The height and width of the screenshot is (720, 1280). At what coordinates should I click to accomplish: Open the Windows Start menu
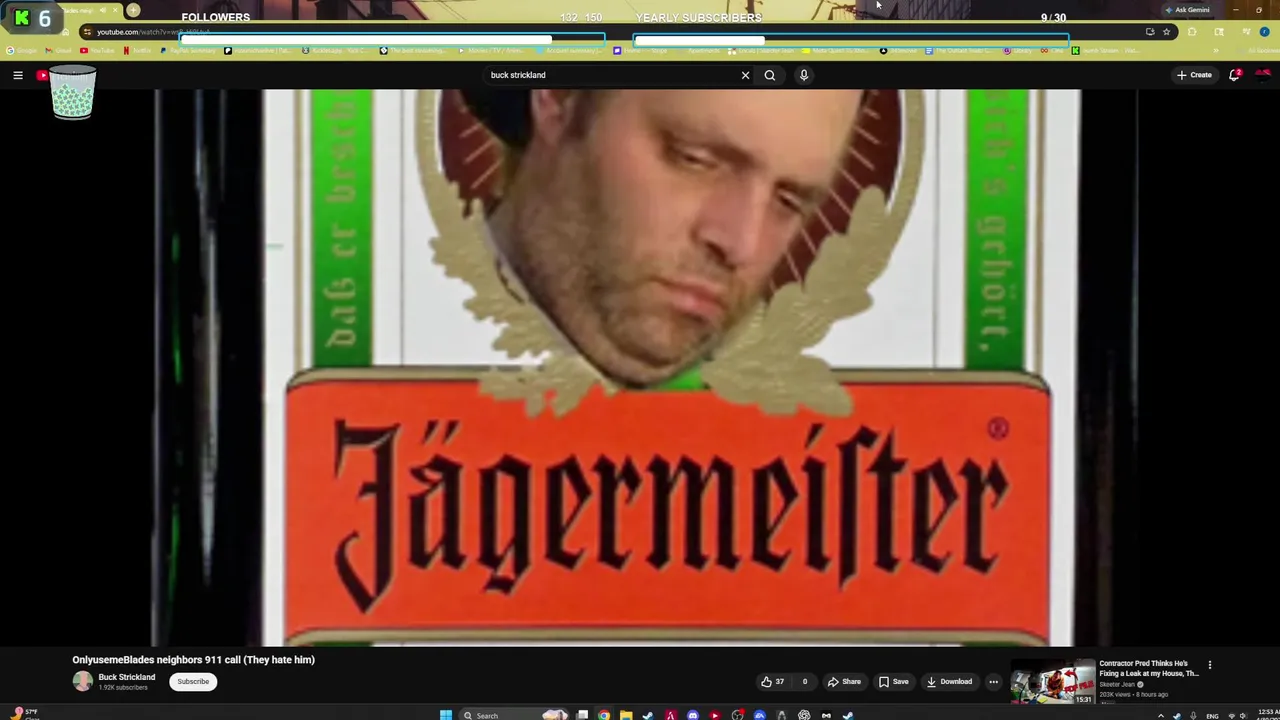pyautogui.click(x=446, y=715)
